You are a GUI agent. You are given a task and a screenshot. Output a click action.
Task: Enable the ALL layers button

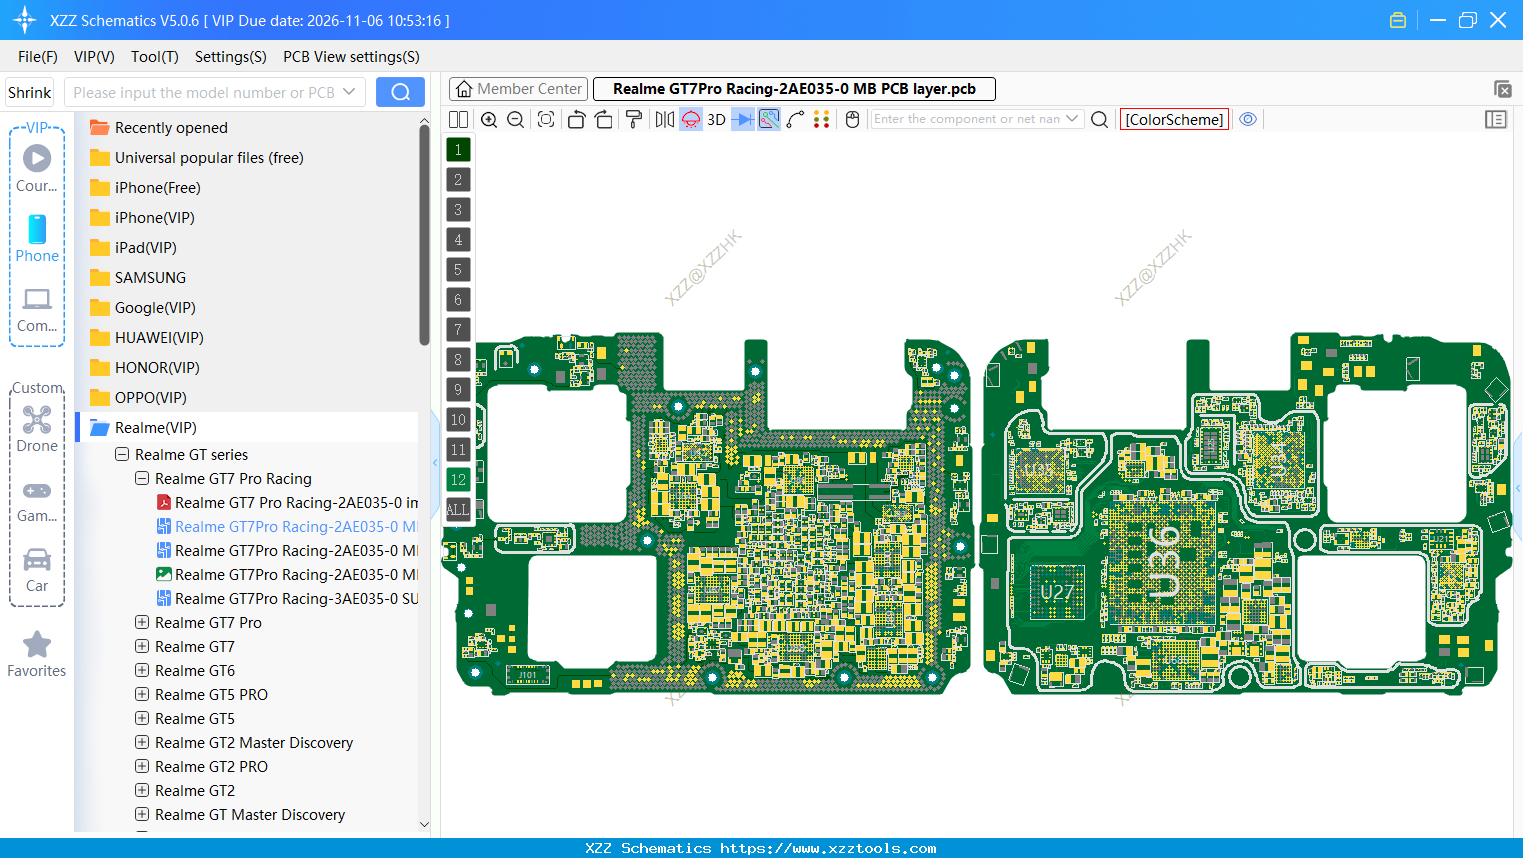(x=457, y=510)
